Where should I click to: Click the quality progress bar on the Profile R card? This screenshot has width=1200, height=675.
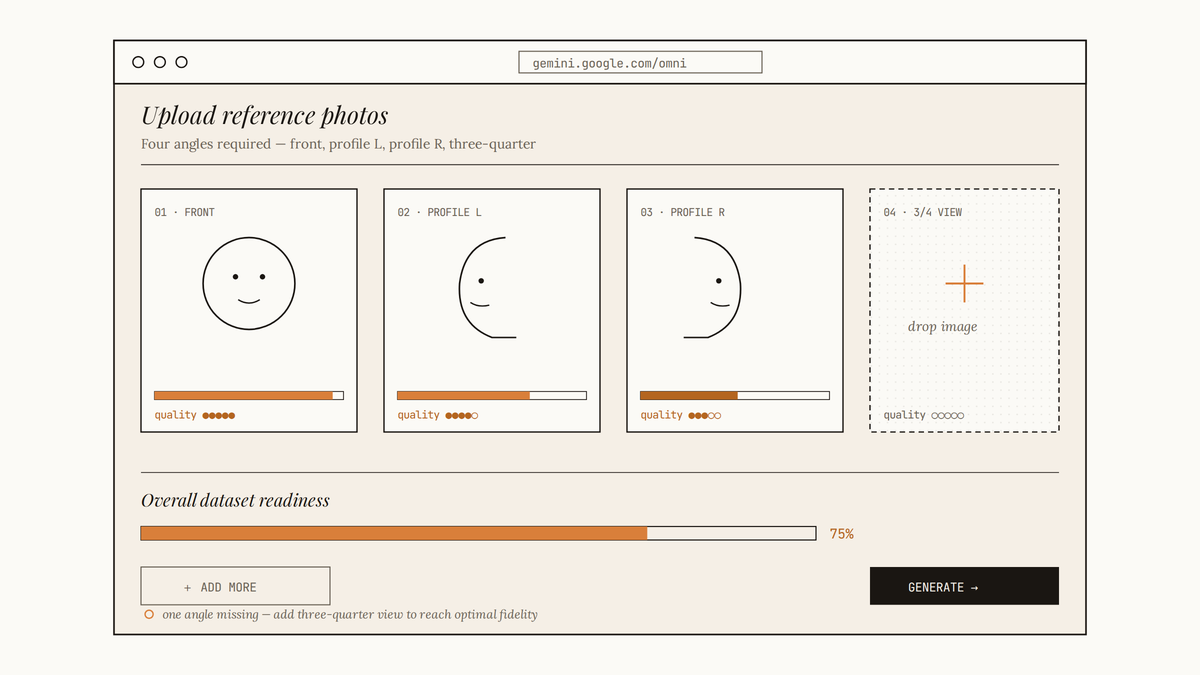click(x=735, y=396)
